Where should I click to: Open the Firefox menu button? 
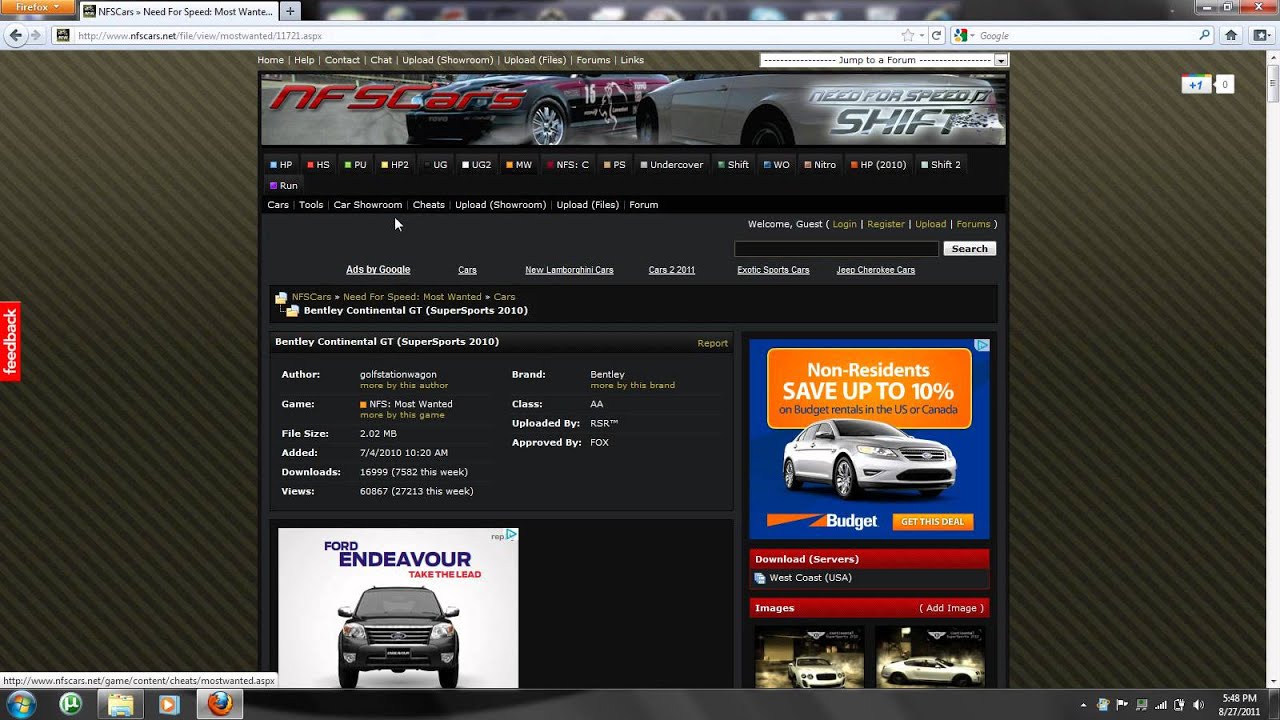pos(37,7)
